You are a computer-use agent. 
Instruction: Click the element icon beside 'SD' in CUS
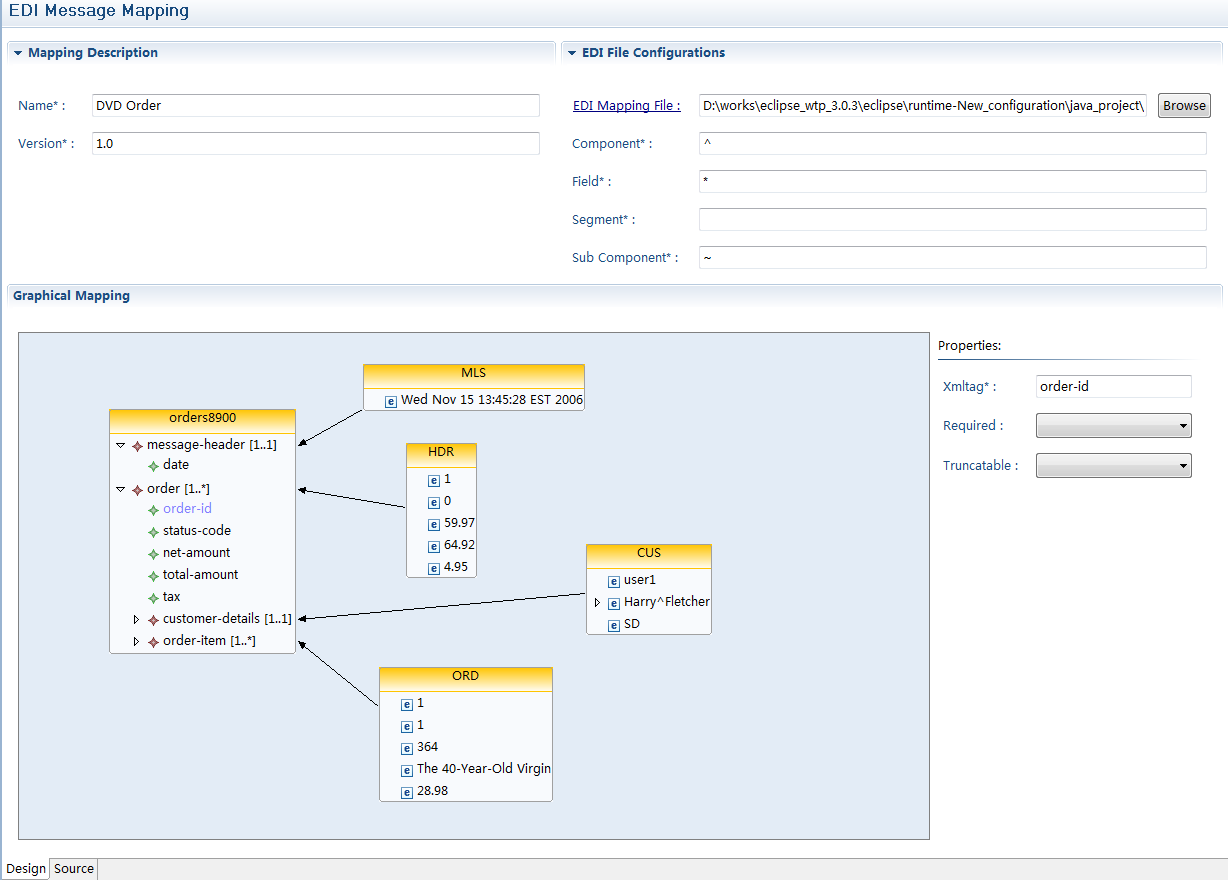tap(614, 626)
